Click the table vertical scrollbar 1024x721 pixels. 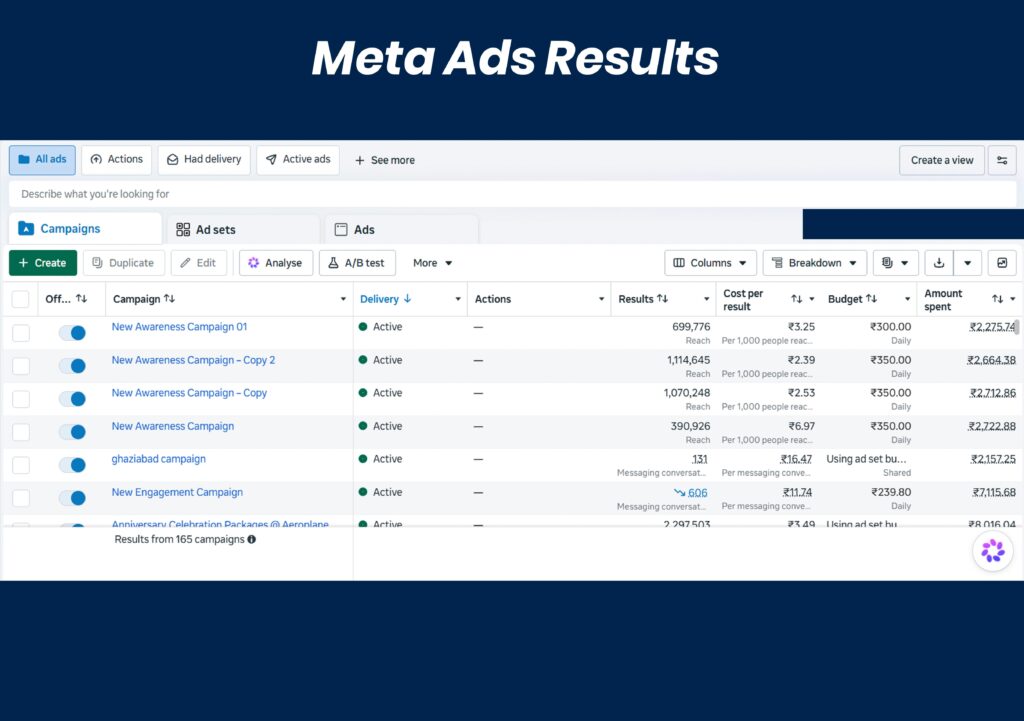[x=1017, y=327]
